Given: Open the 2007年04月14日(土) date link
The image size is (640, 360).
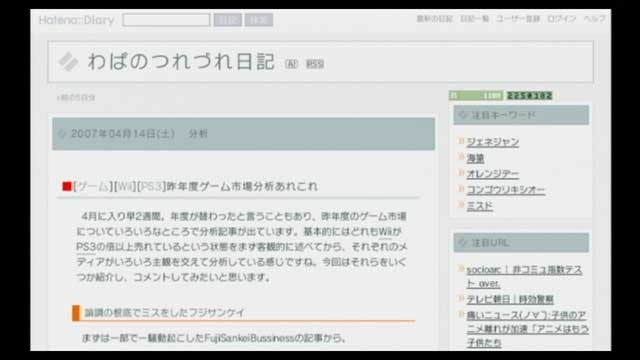Looking at the screenshot, I should pyautogui.click(x=123, y=133).
